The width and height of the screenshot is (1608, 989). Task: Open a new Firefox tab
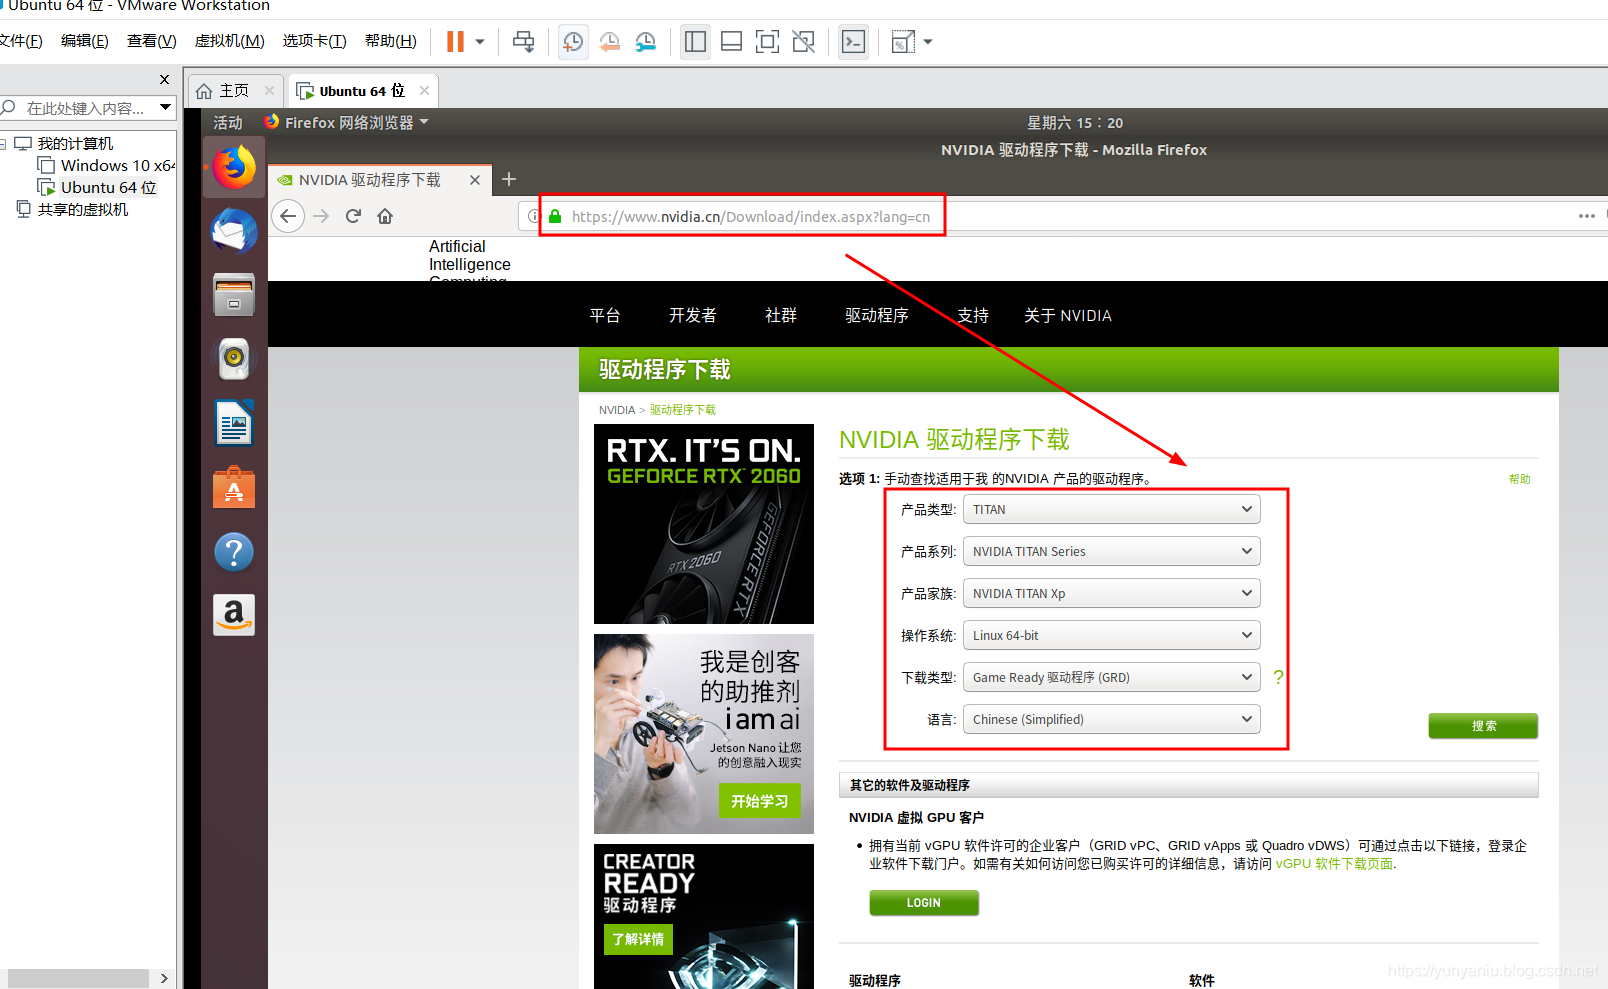(509, 179)
